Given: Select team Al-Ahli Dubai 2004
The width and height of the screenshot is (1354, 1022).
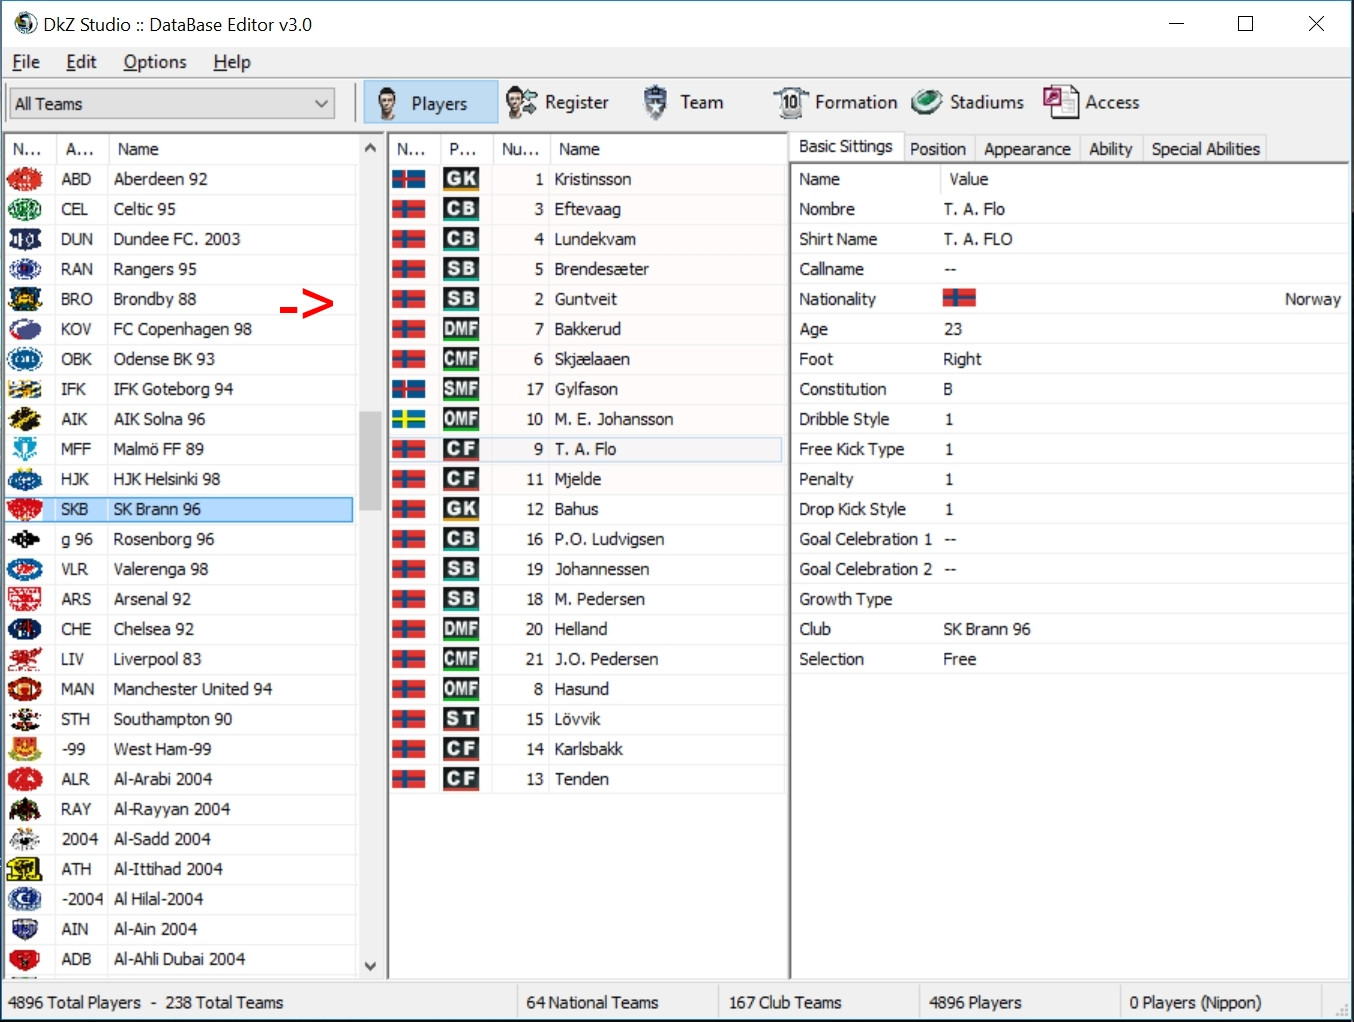Looking at the screenshot, I should pos(180,959).
